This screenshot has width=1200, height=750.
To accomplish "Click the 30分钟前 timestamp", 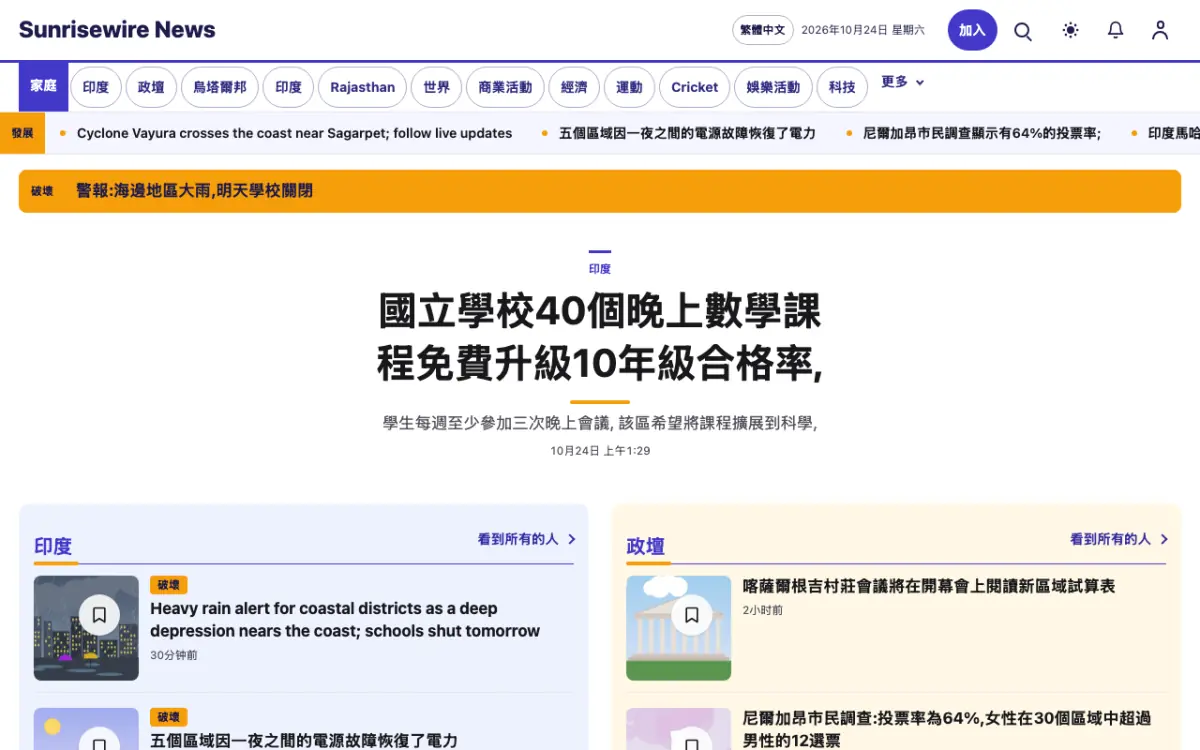I will tap(174, 656).
